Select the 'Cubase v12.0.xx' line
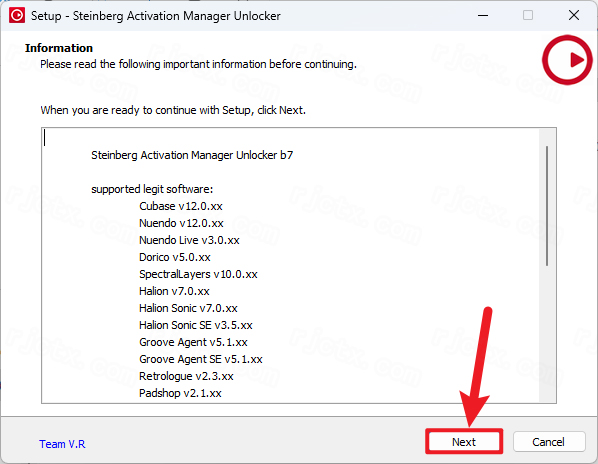The height and width of the screenshot is (464, 598). click(x=181, y=206)
